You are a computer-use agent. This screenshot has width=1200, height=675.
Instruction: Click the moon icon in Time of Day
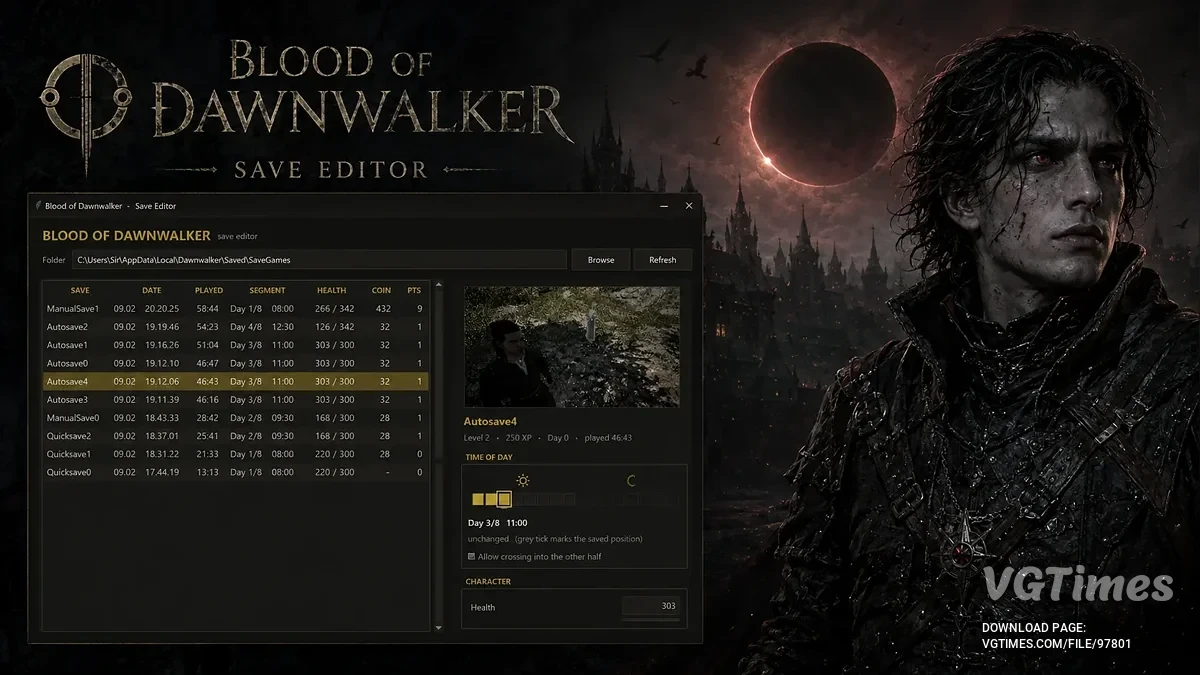click(631, 481)
